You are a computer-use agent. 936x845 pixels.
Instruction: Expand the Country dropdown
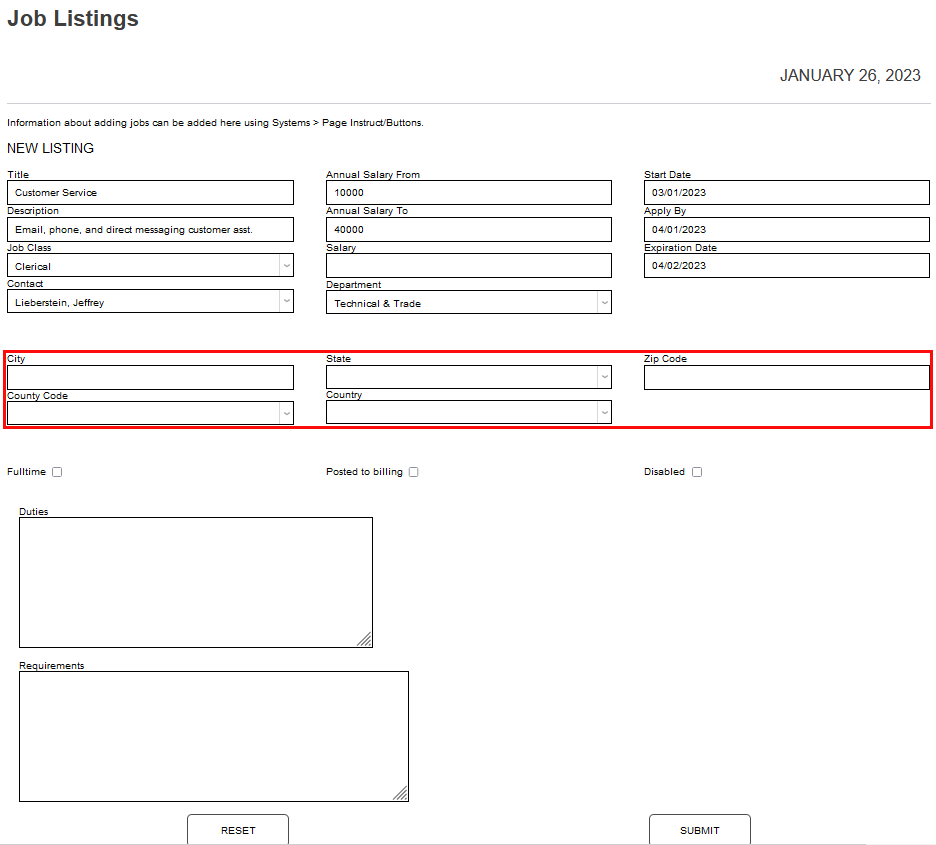[468, 412]
